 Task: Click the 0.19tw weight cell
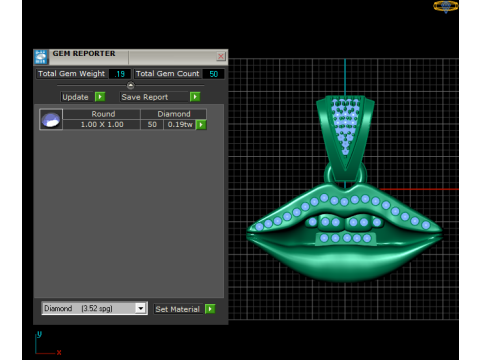[x=180, y=124]
